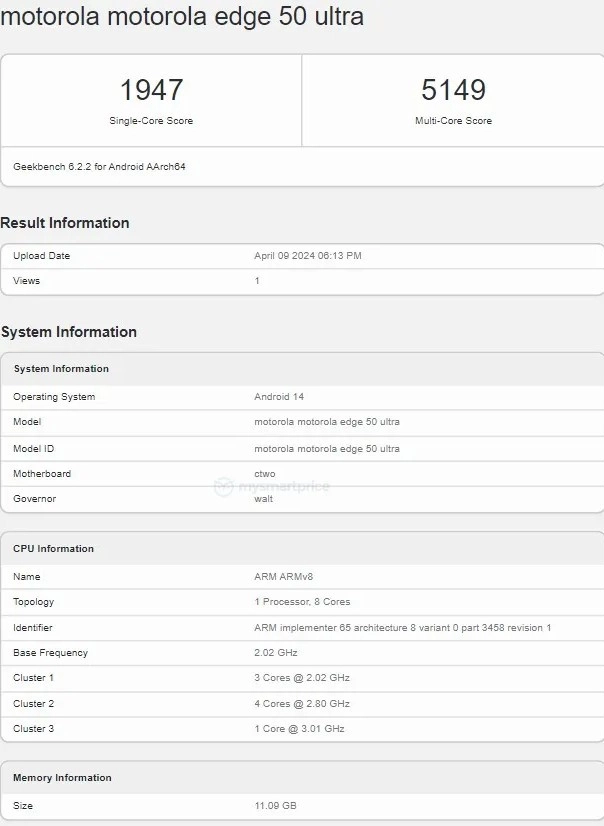This screenshot has height=826, width=604.
Task: Click the CPU 'Name' row label
Action: tap(27, 576)
